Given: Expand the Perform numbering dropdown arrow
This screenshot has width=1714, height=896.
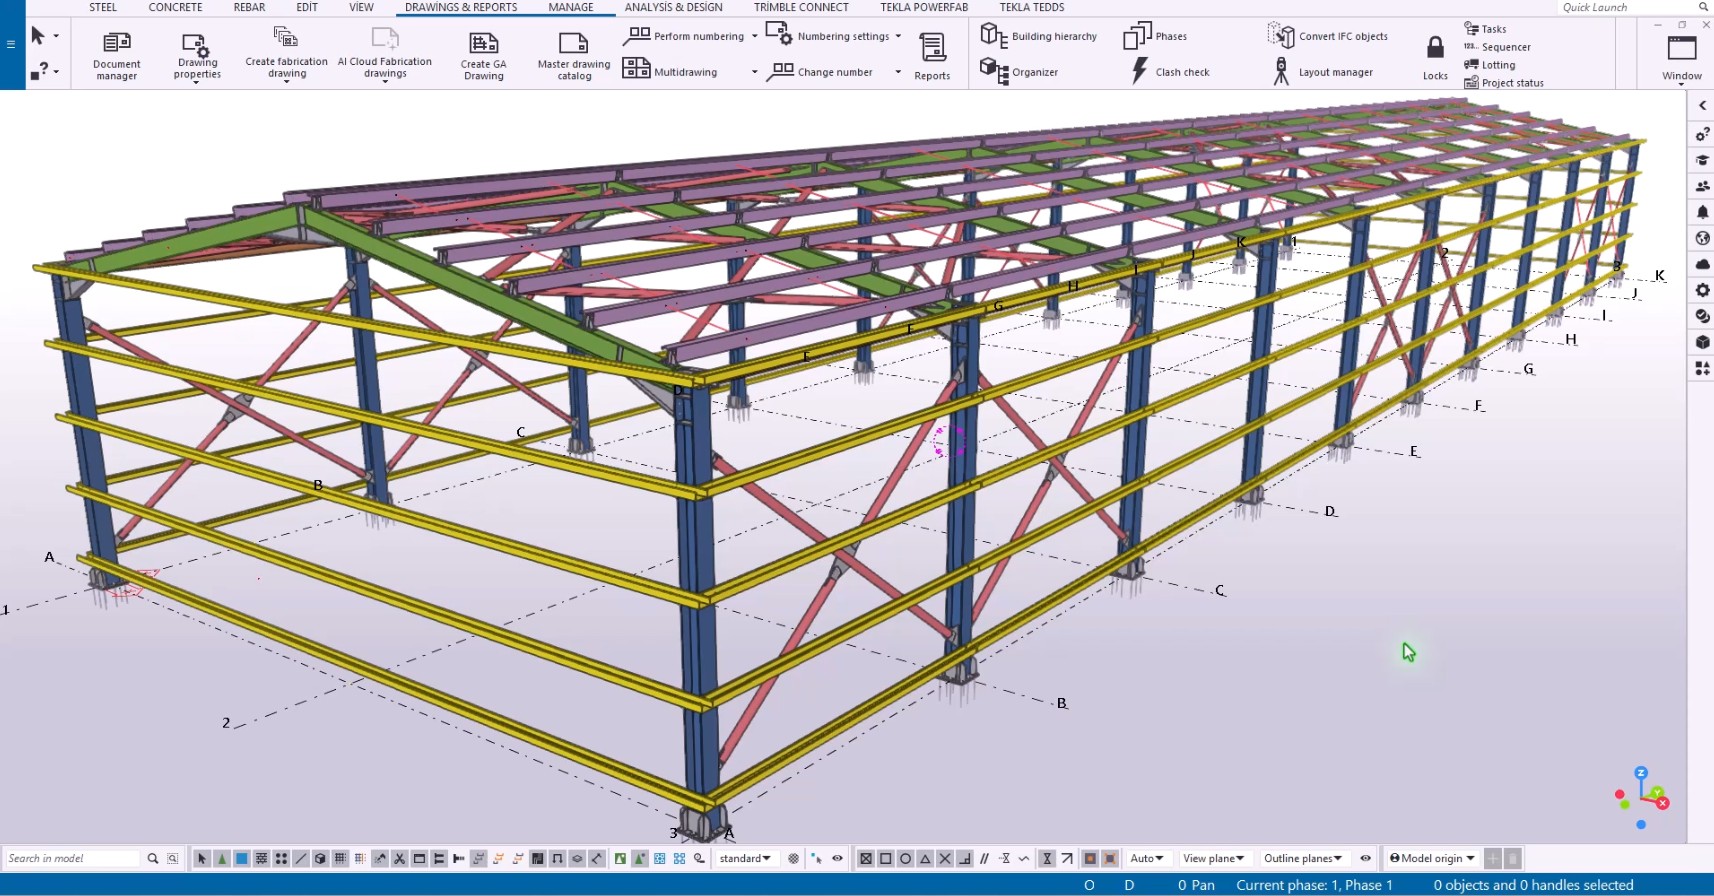Looking at the screenshot, I should point(754,36).
